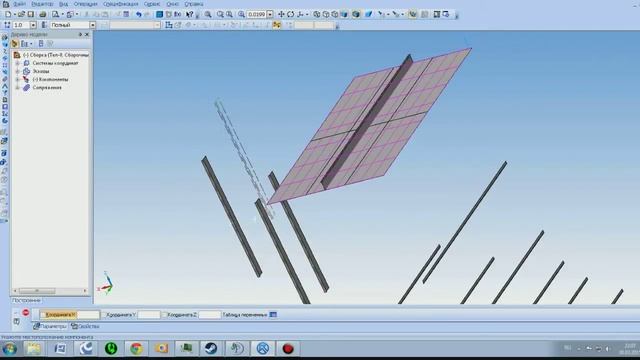Screen dimensions: 640x360
Task: Open the Спецификация menu
Action: click(x=120, y=4)
